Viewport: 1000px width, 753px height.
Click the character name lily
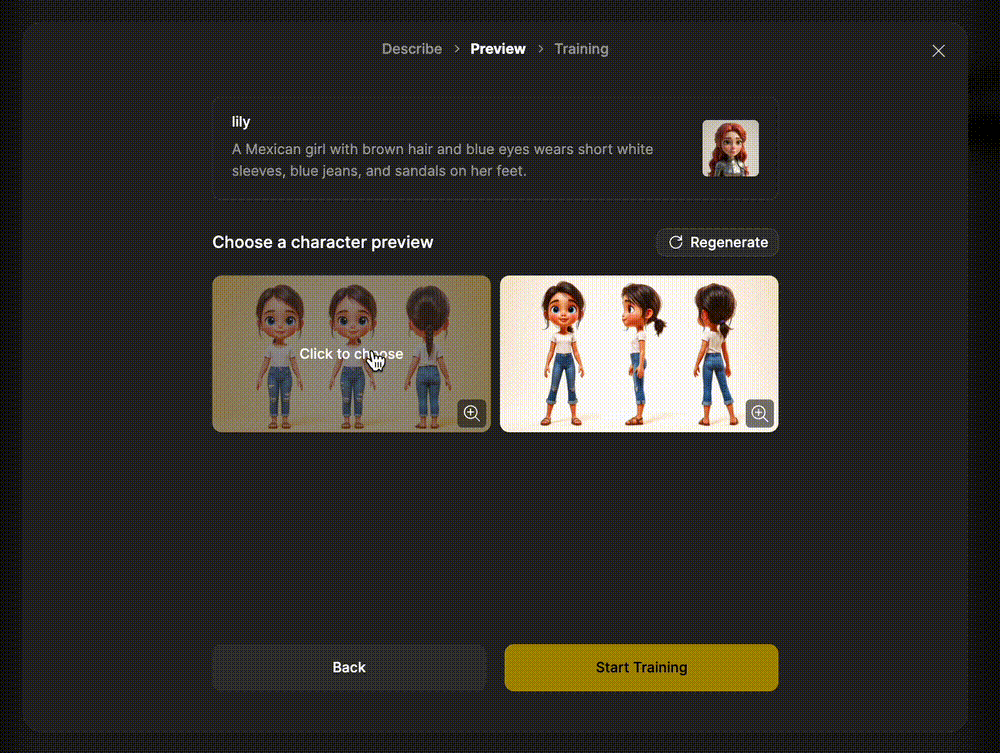[x=241, y=122]
